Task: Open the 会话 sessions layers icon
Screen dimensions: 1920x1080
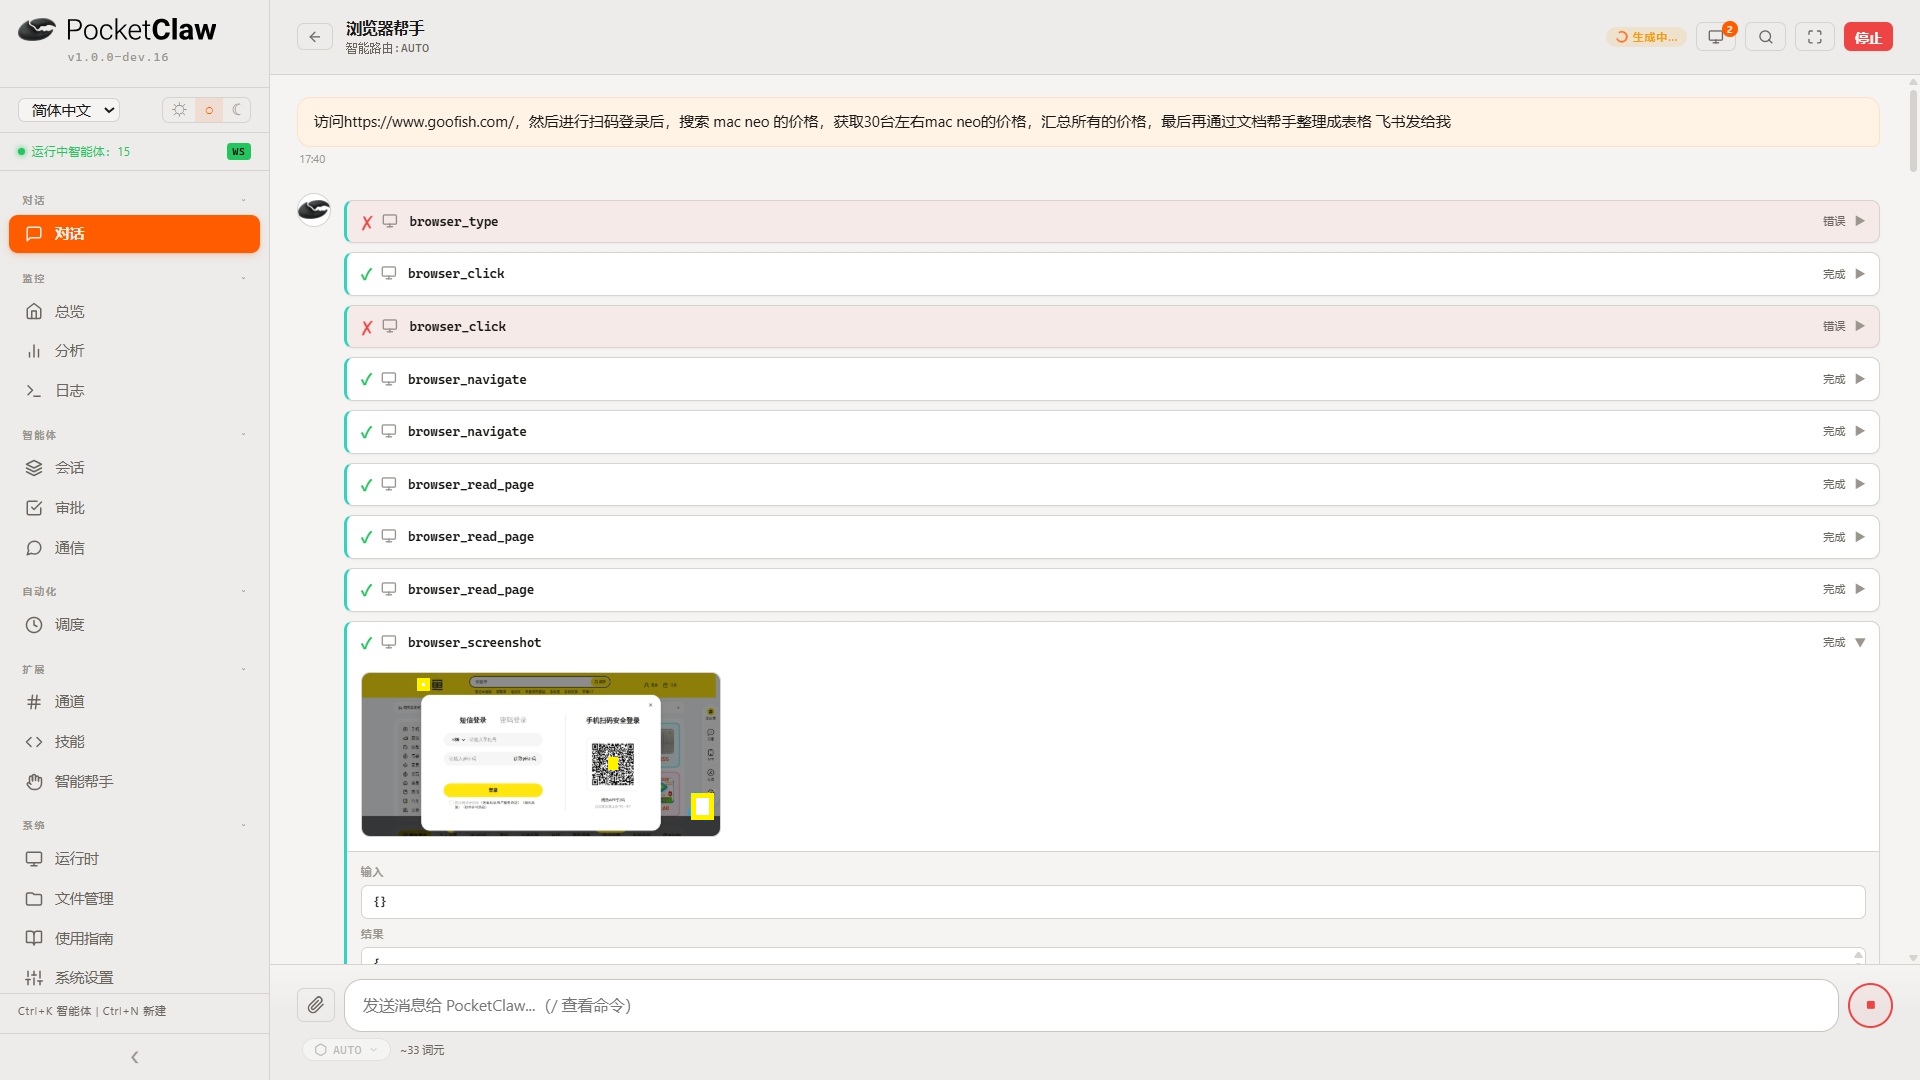Action: pyautogui.click(x=34, y=468)
